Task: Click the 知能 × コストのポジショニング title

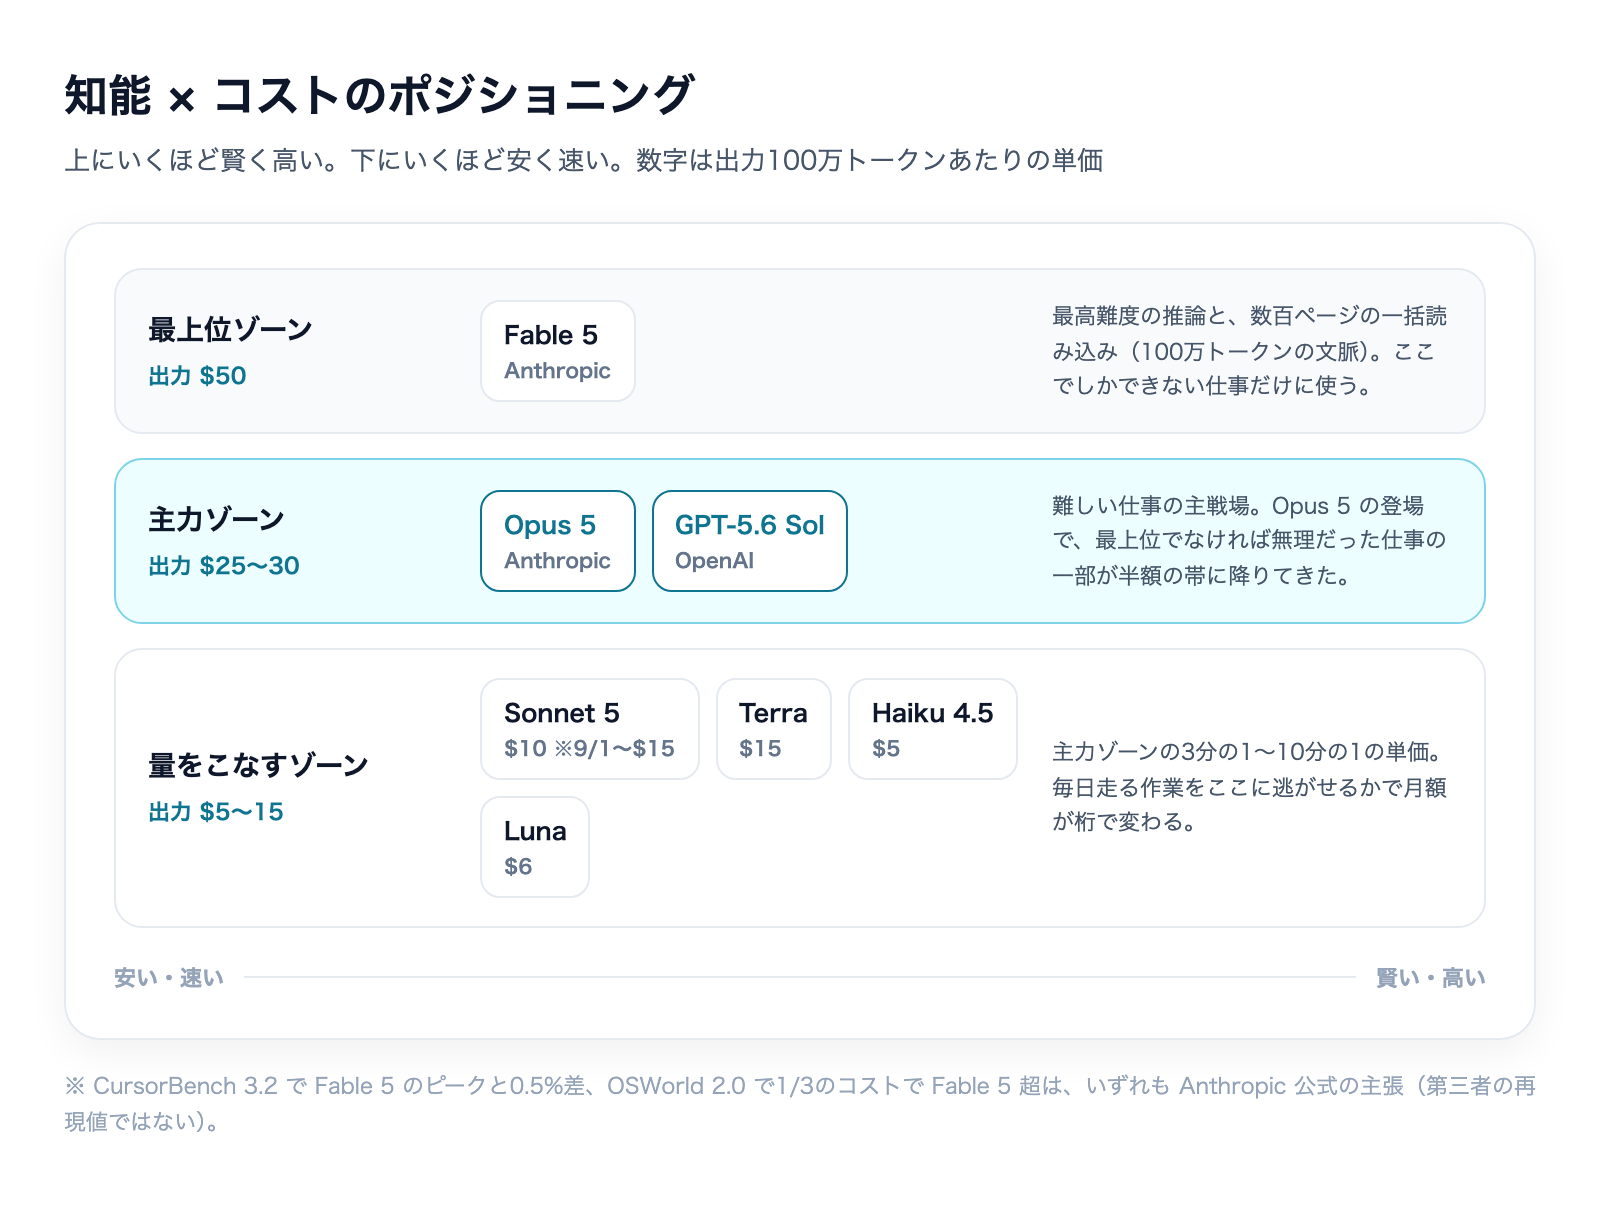Action: 379,96
